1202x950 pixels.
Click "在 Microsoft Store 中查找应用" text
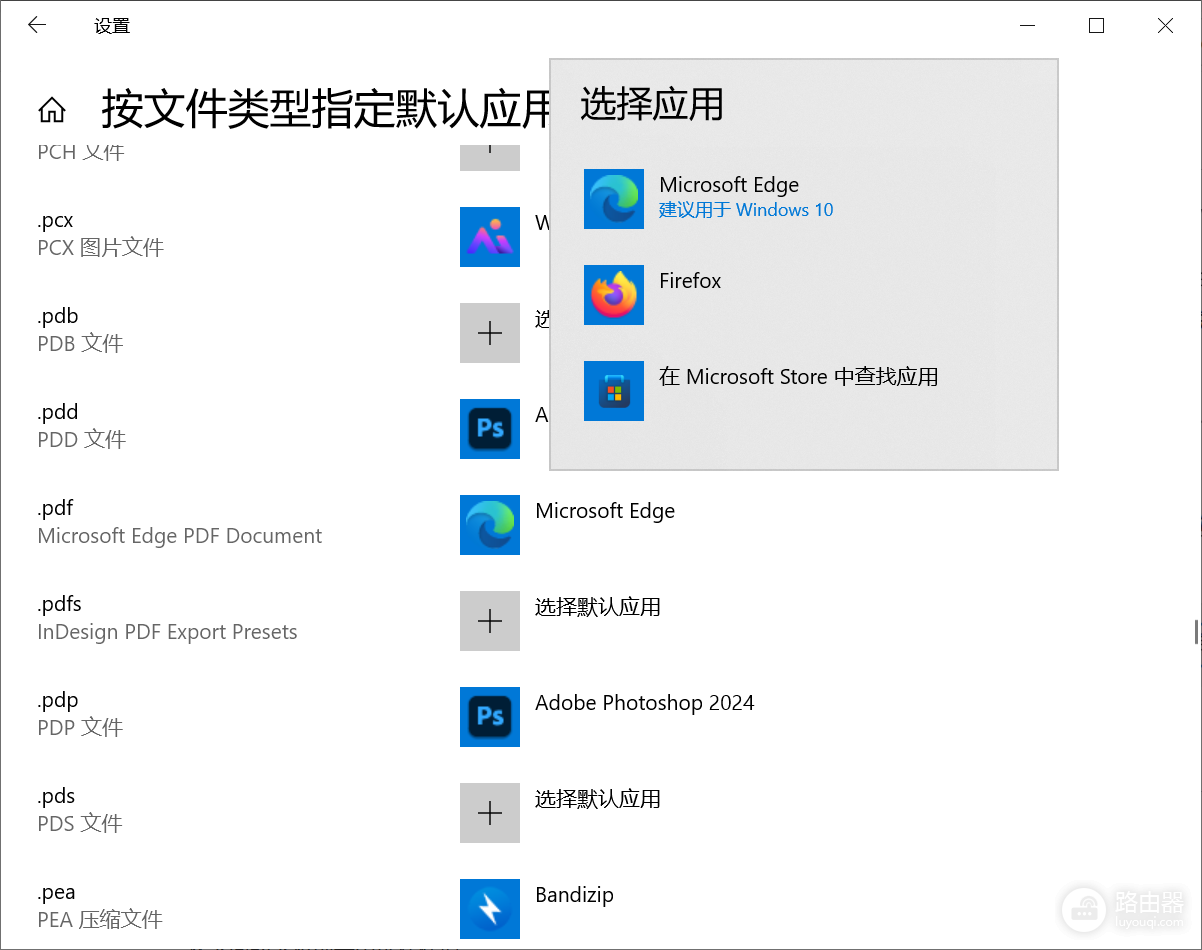(798, 377)
